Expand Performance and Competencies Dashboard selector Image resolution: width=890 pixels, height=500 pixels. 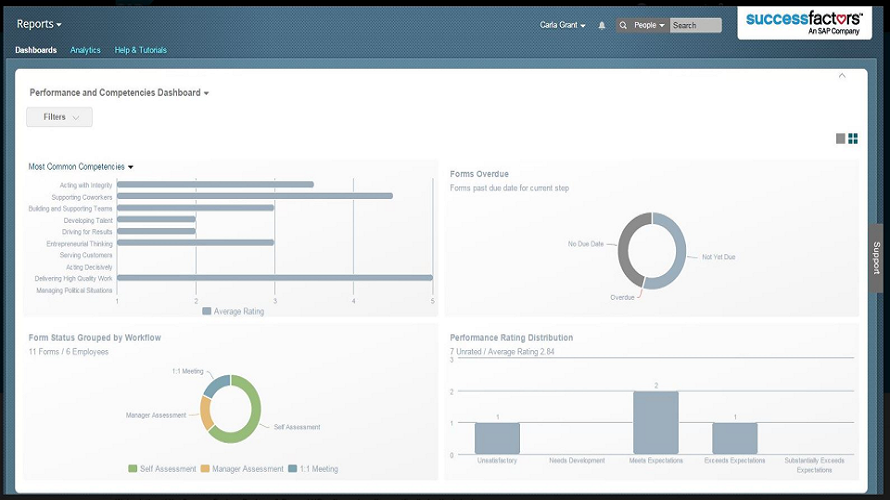click(x=119, y=93)
